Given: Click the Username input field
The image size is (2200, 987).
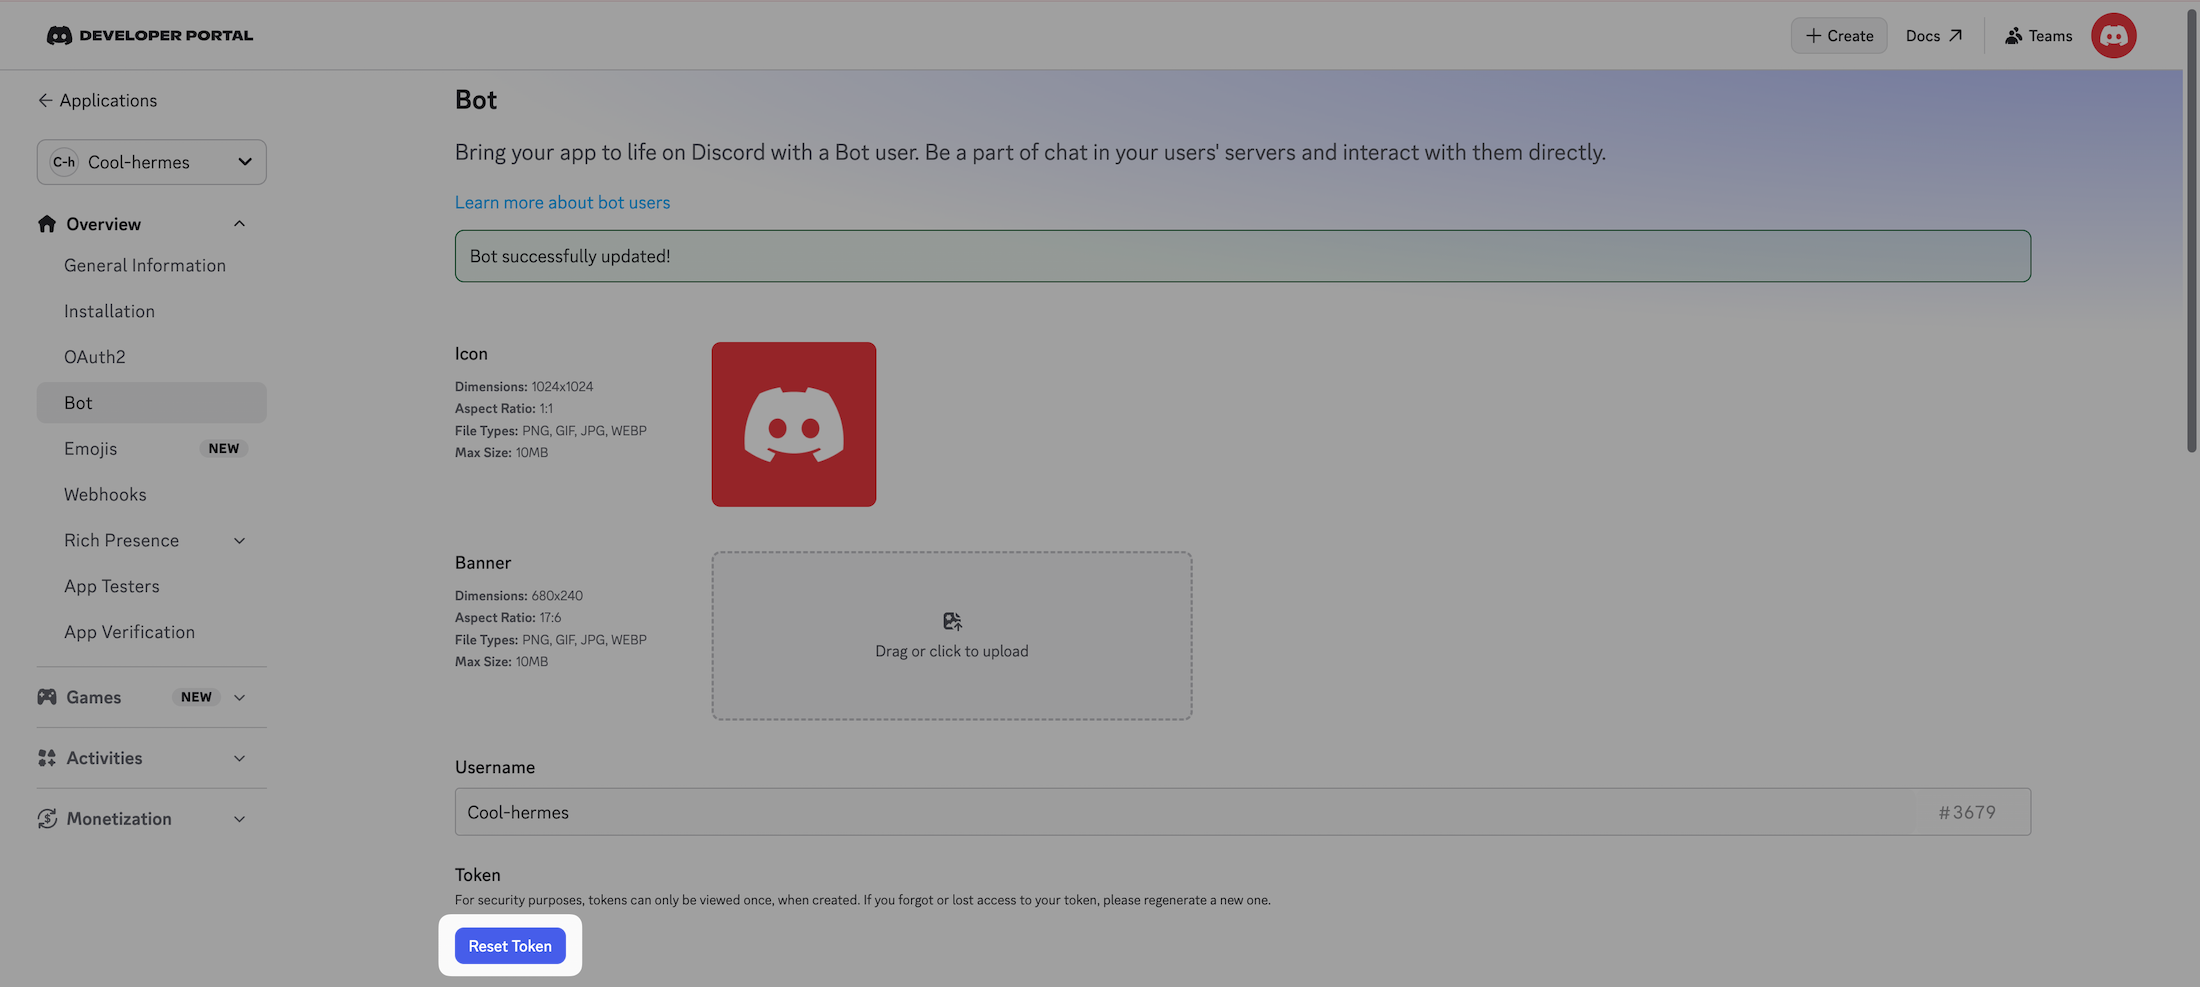Looking at the screenshot, I should point(1243,812).
